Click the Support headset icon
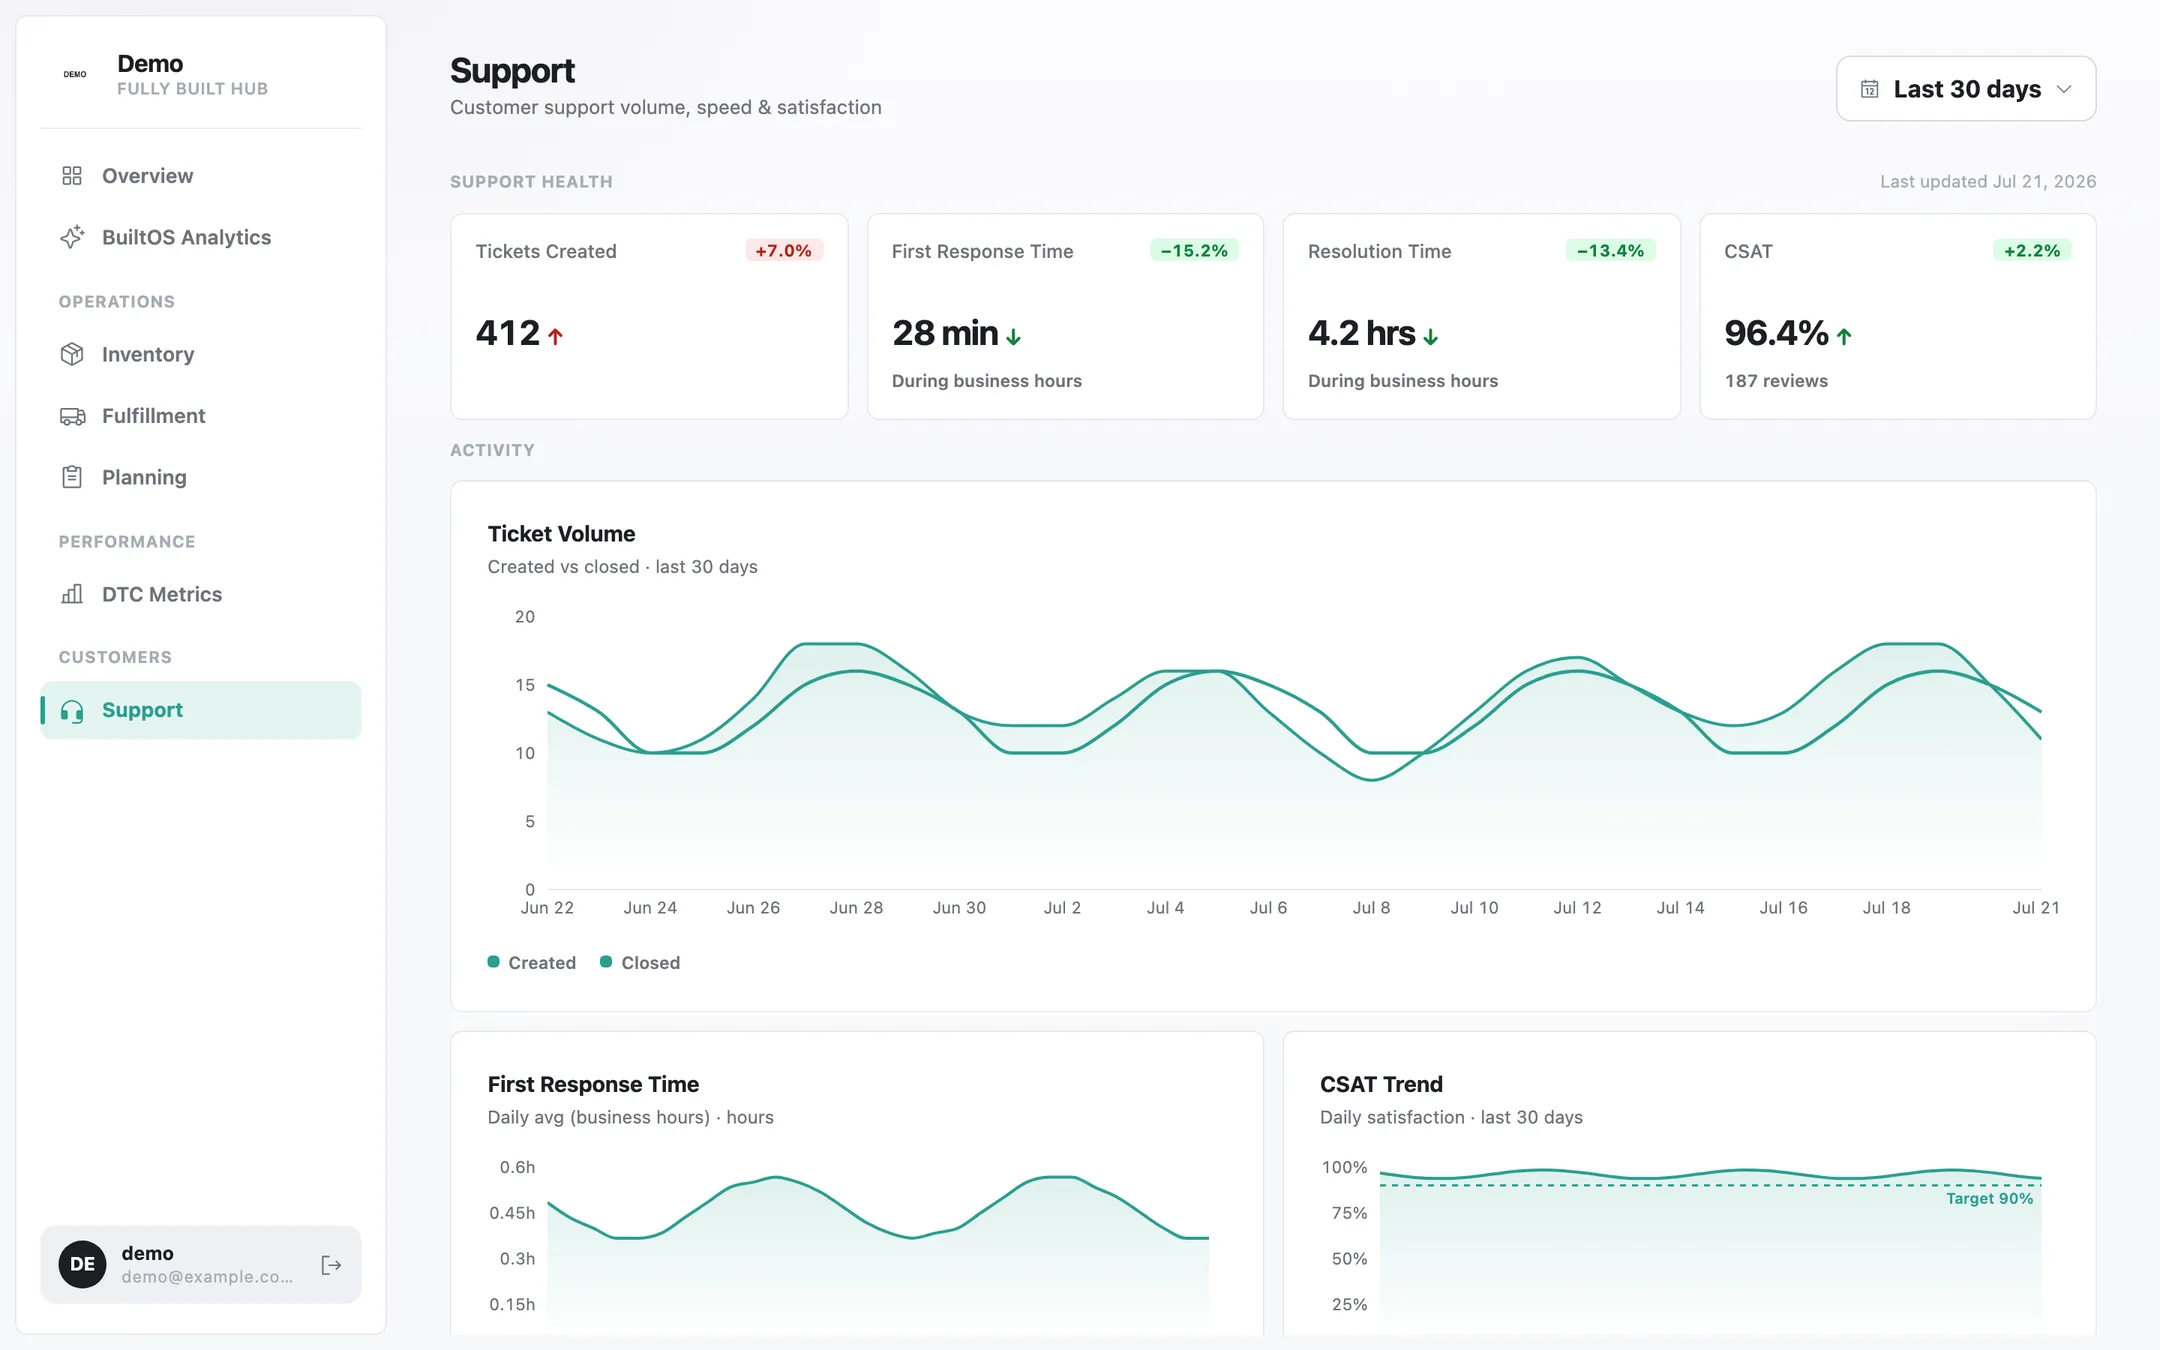2160x1350 pixels. 72,711
